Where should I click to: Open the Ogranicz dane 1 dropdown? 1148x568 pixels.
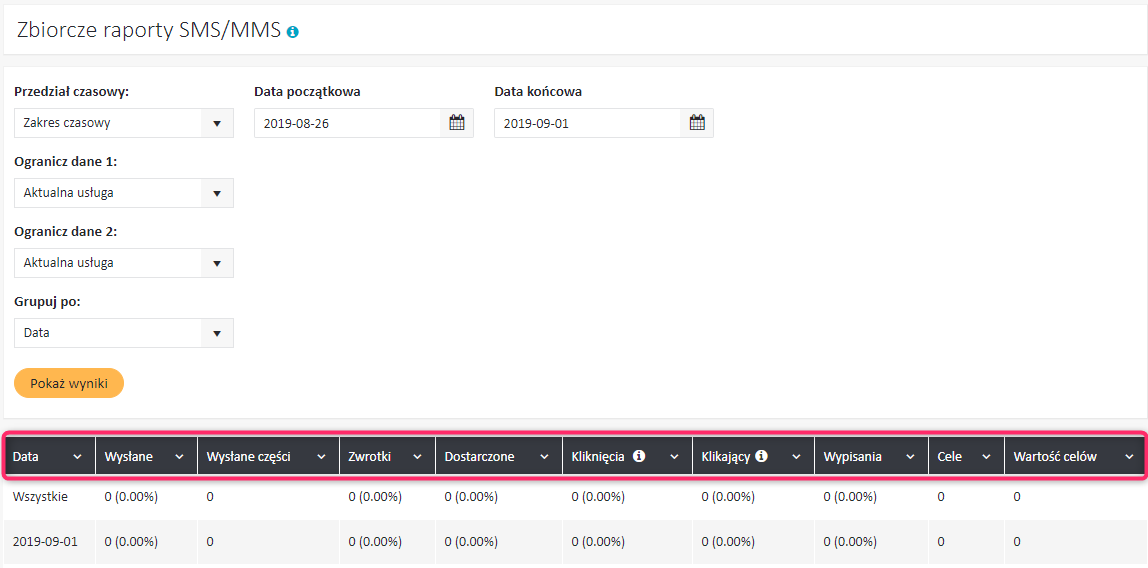tap(217, 193)
